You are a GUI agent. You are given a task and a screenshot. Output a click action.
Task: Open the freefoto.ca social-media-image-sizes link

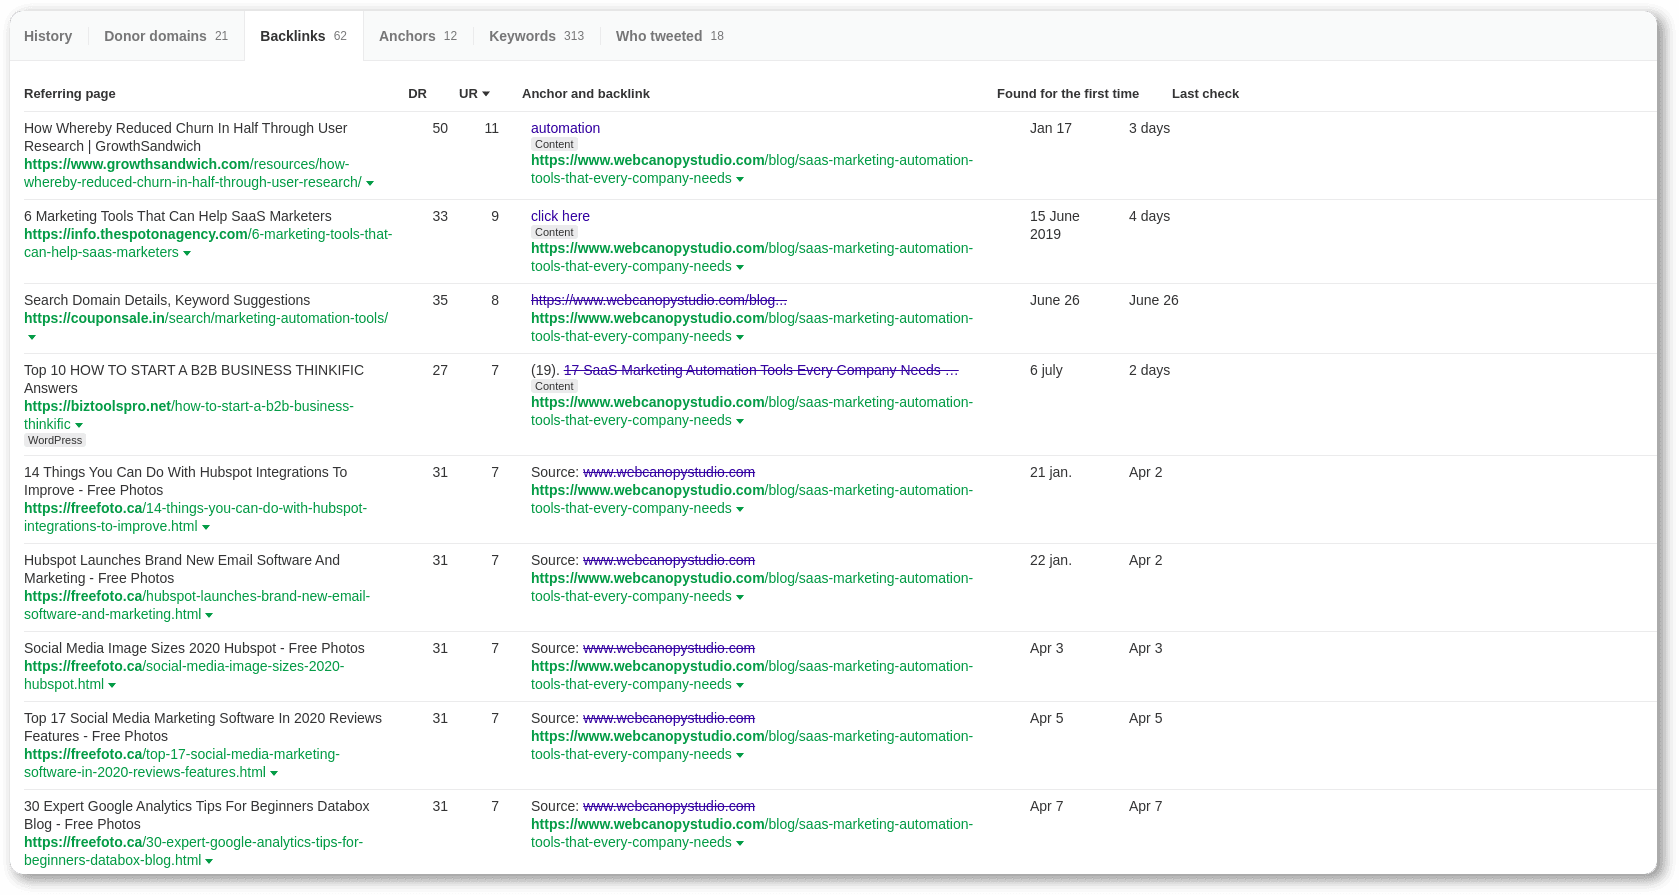coord(184,675)
